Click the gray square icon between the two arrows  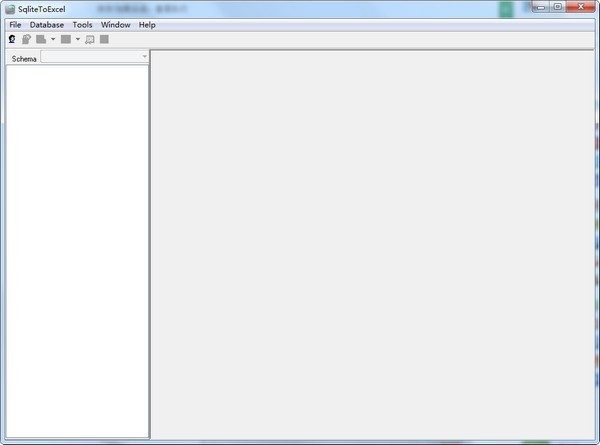pos(65,39)
